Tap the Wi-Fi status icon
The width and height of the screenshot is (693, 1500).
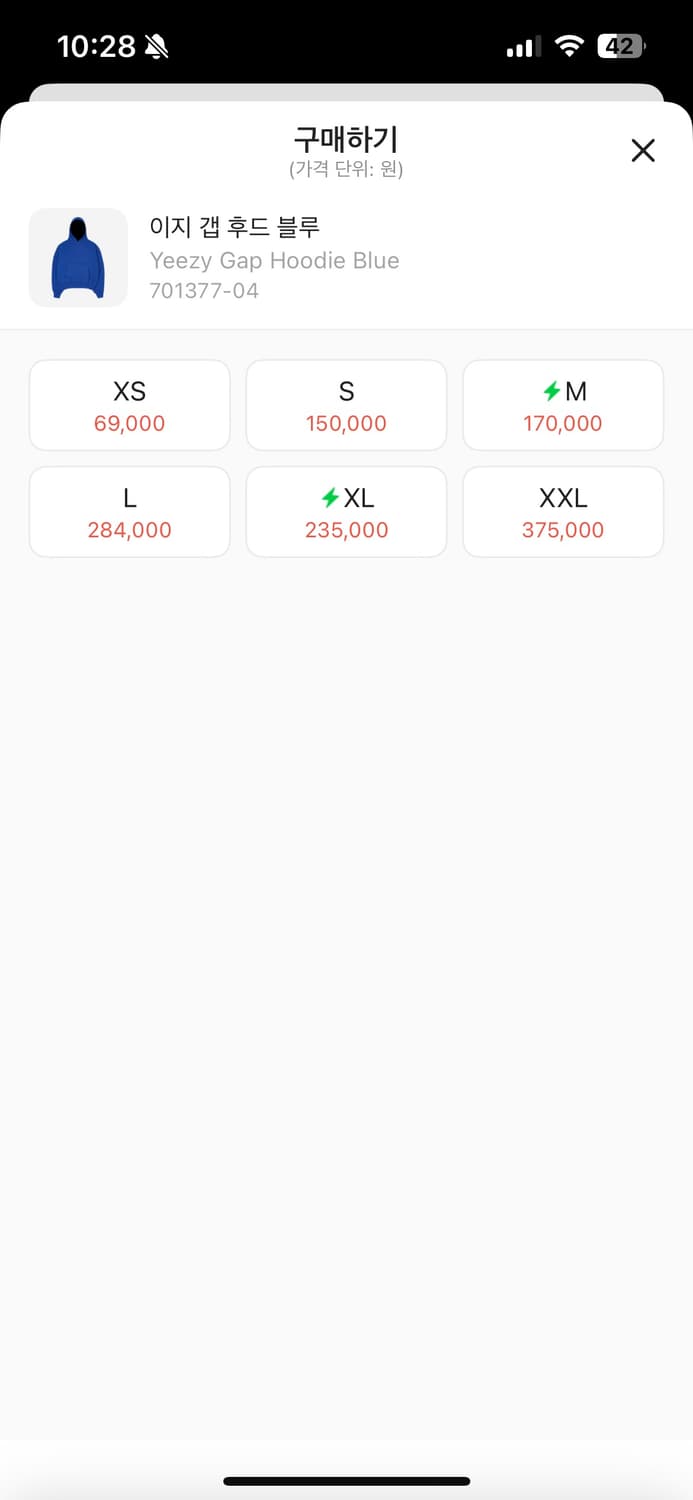[569, 46]
